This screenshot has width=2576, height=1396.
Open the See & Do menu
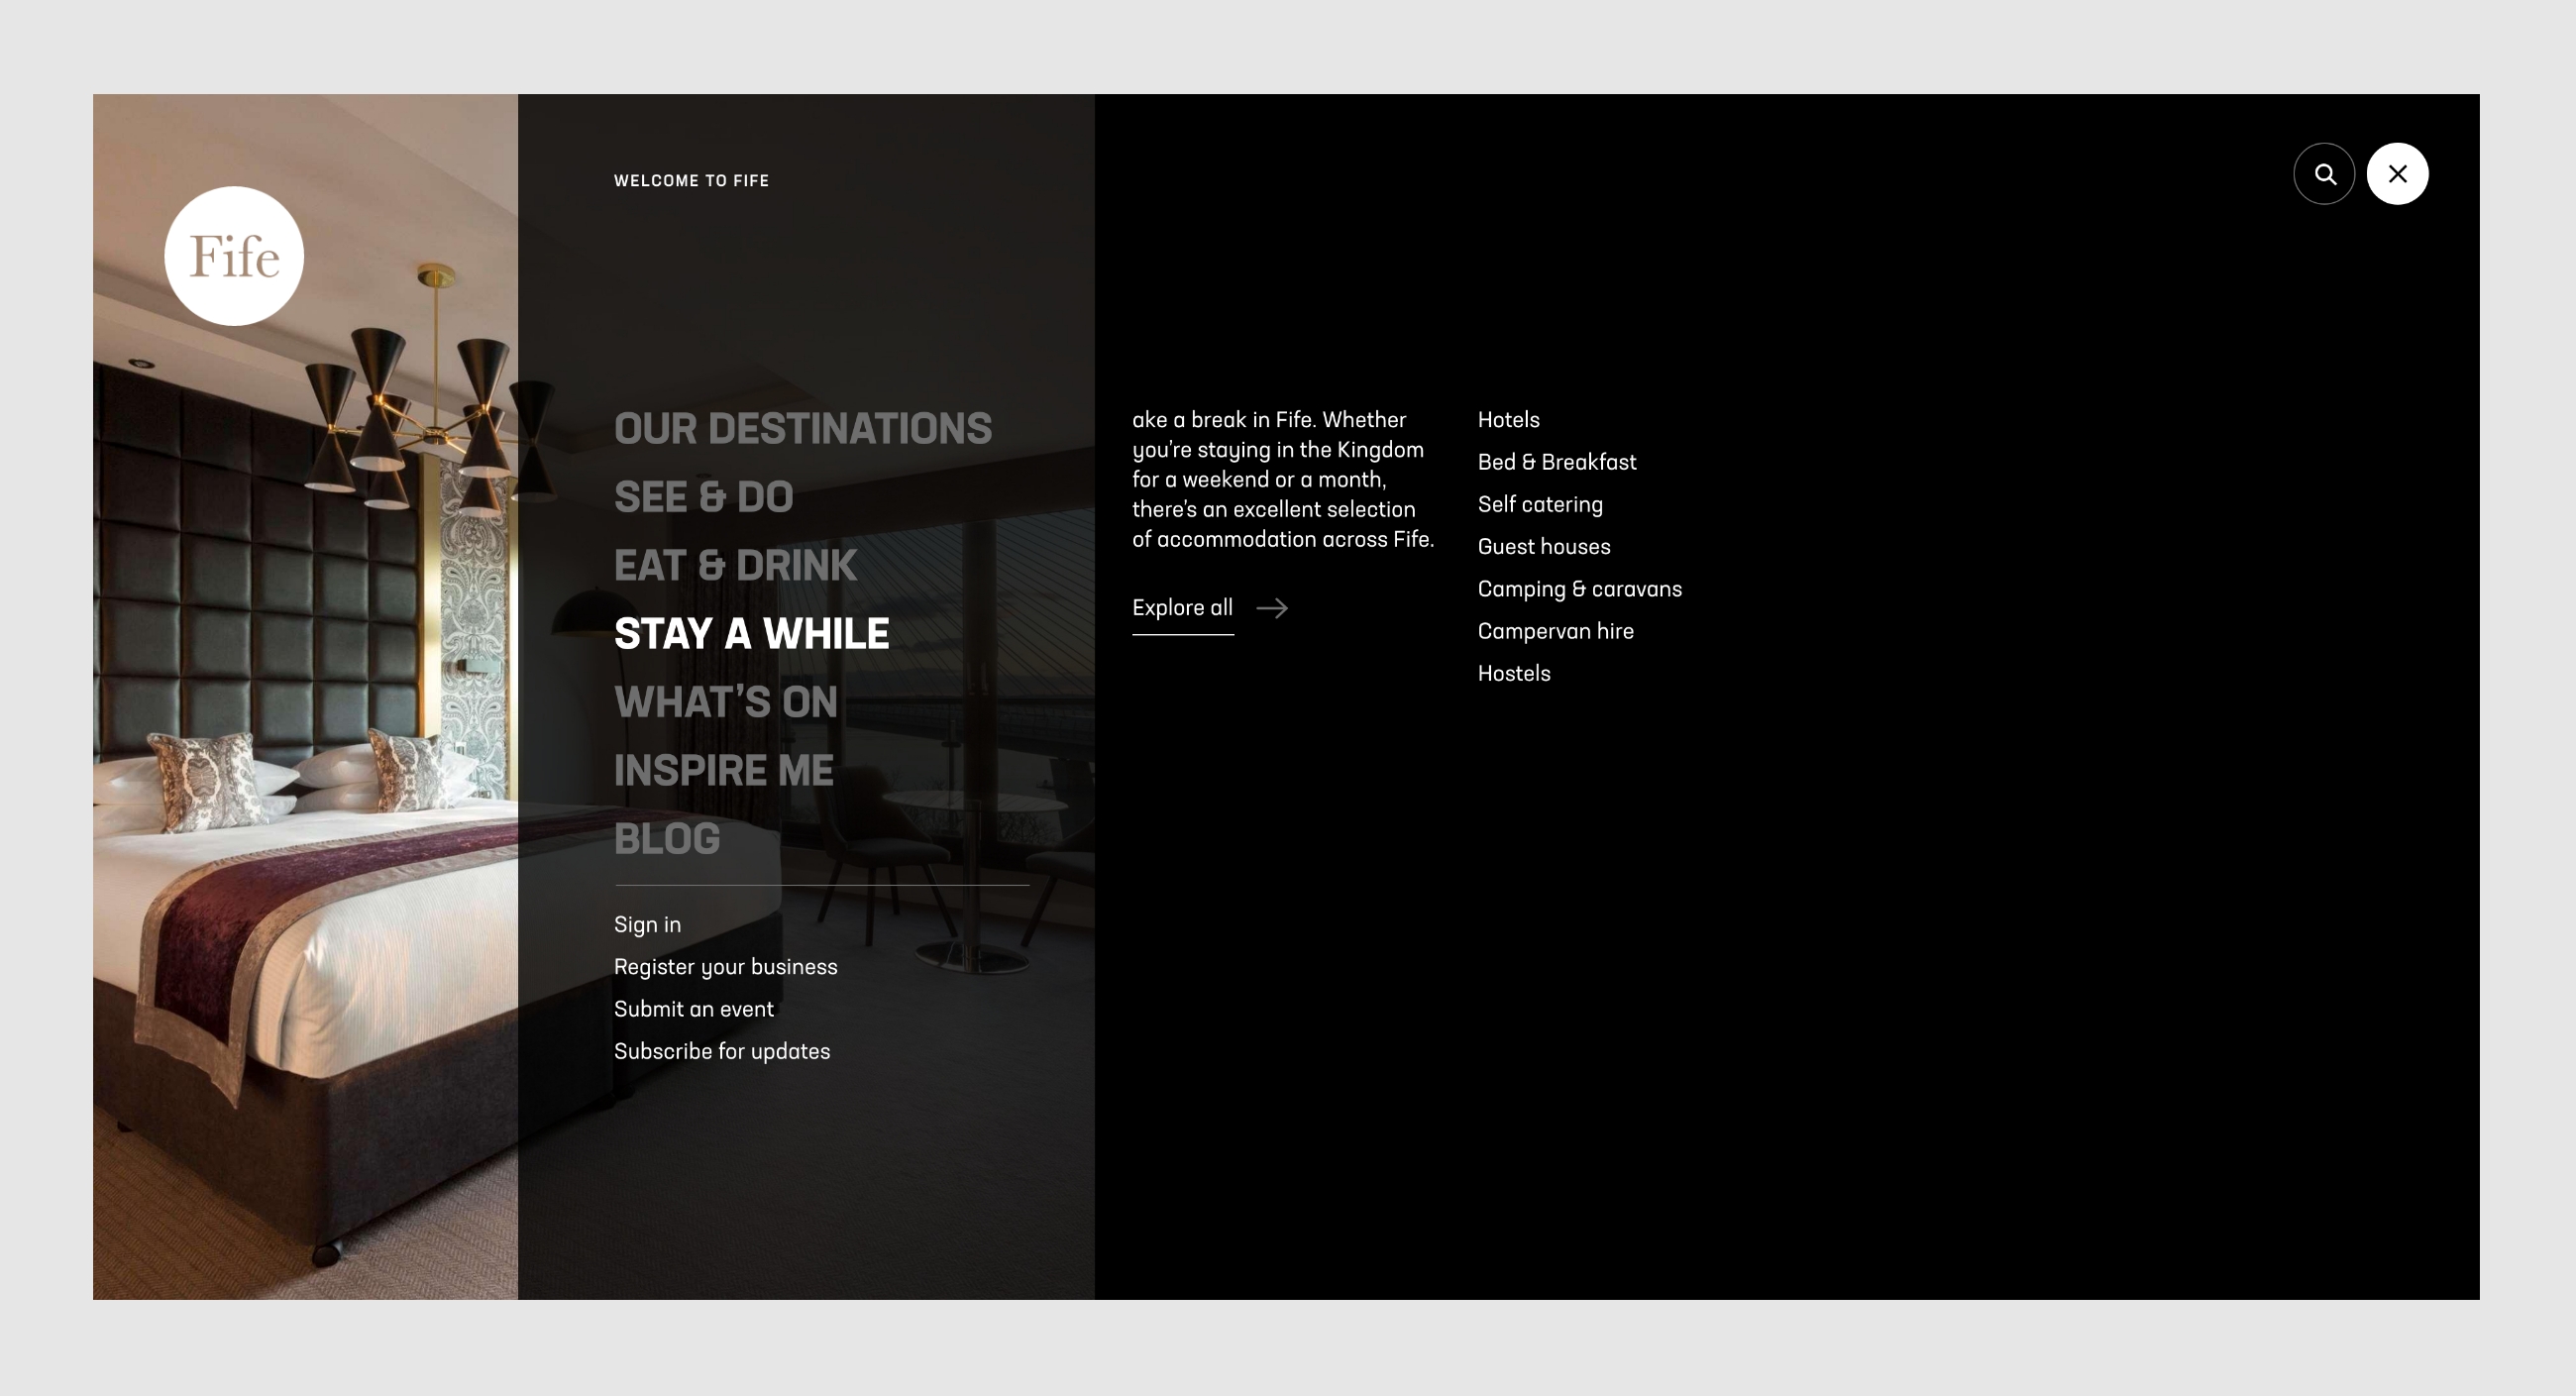point(703,497)
